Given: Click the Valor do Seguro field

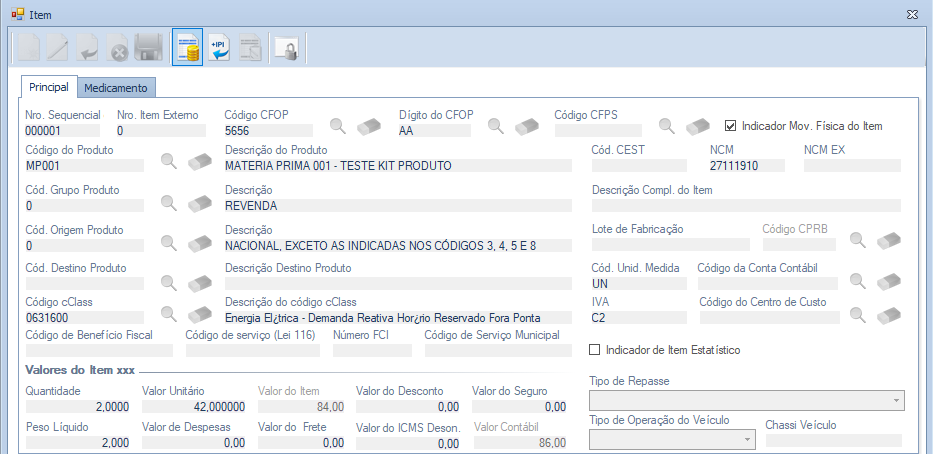Looking at the screenshot, I should coord(519,407).
